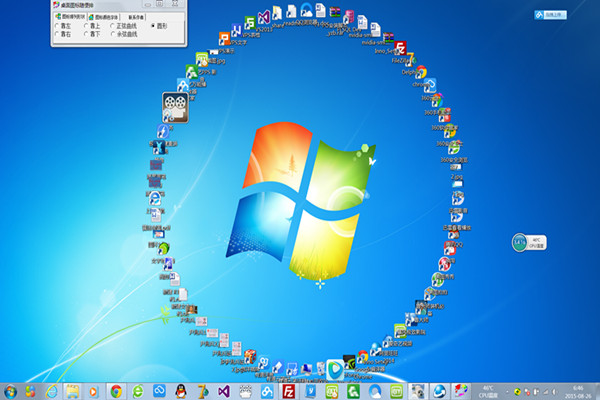Select the 圆形 (circle) radio option
The width and height of the screenshot is (600, 400).
[x=159, y=26]
